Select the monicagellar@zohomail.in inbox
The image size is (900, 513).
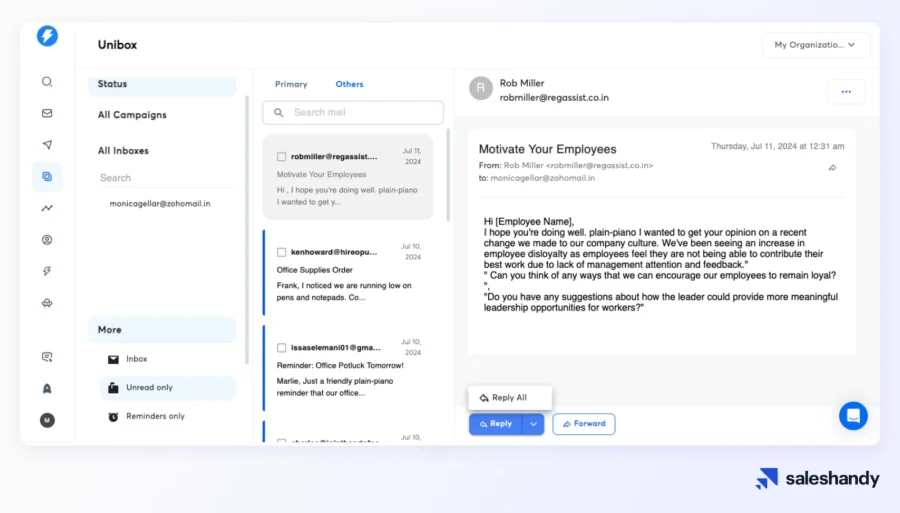point(160,204)
